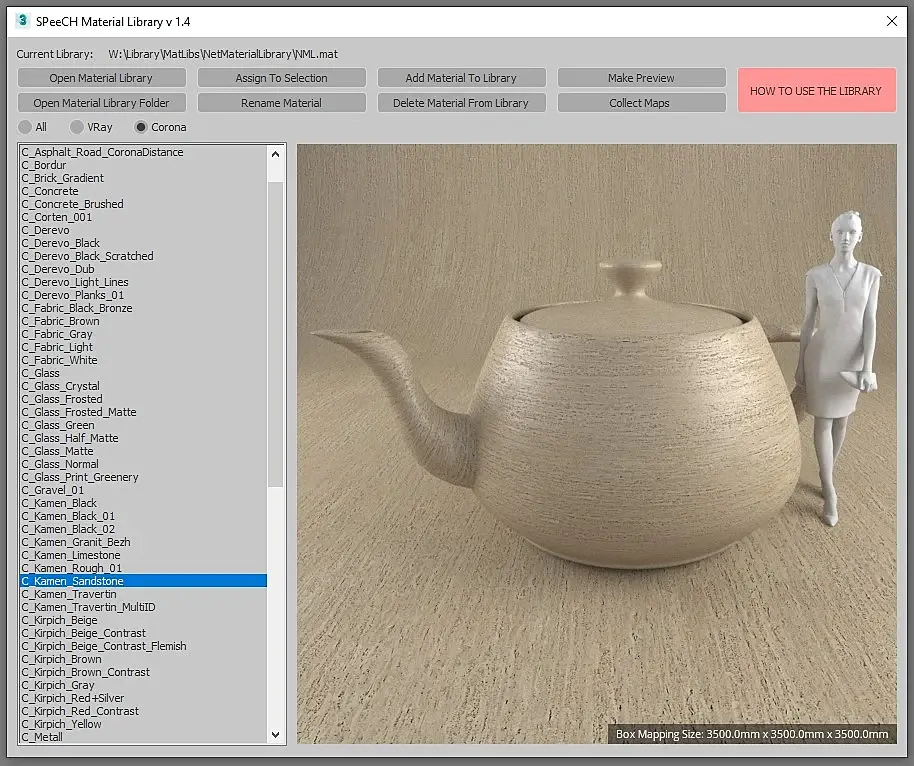This screenshot has width=914, height=766.
Task: Click the app logo icon in title bar
Action: pos(22,20)
